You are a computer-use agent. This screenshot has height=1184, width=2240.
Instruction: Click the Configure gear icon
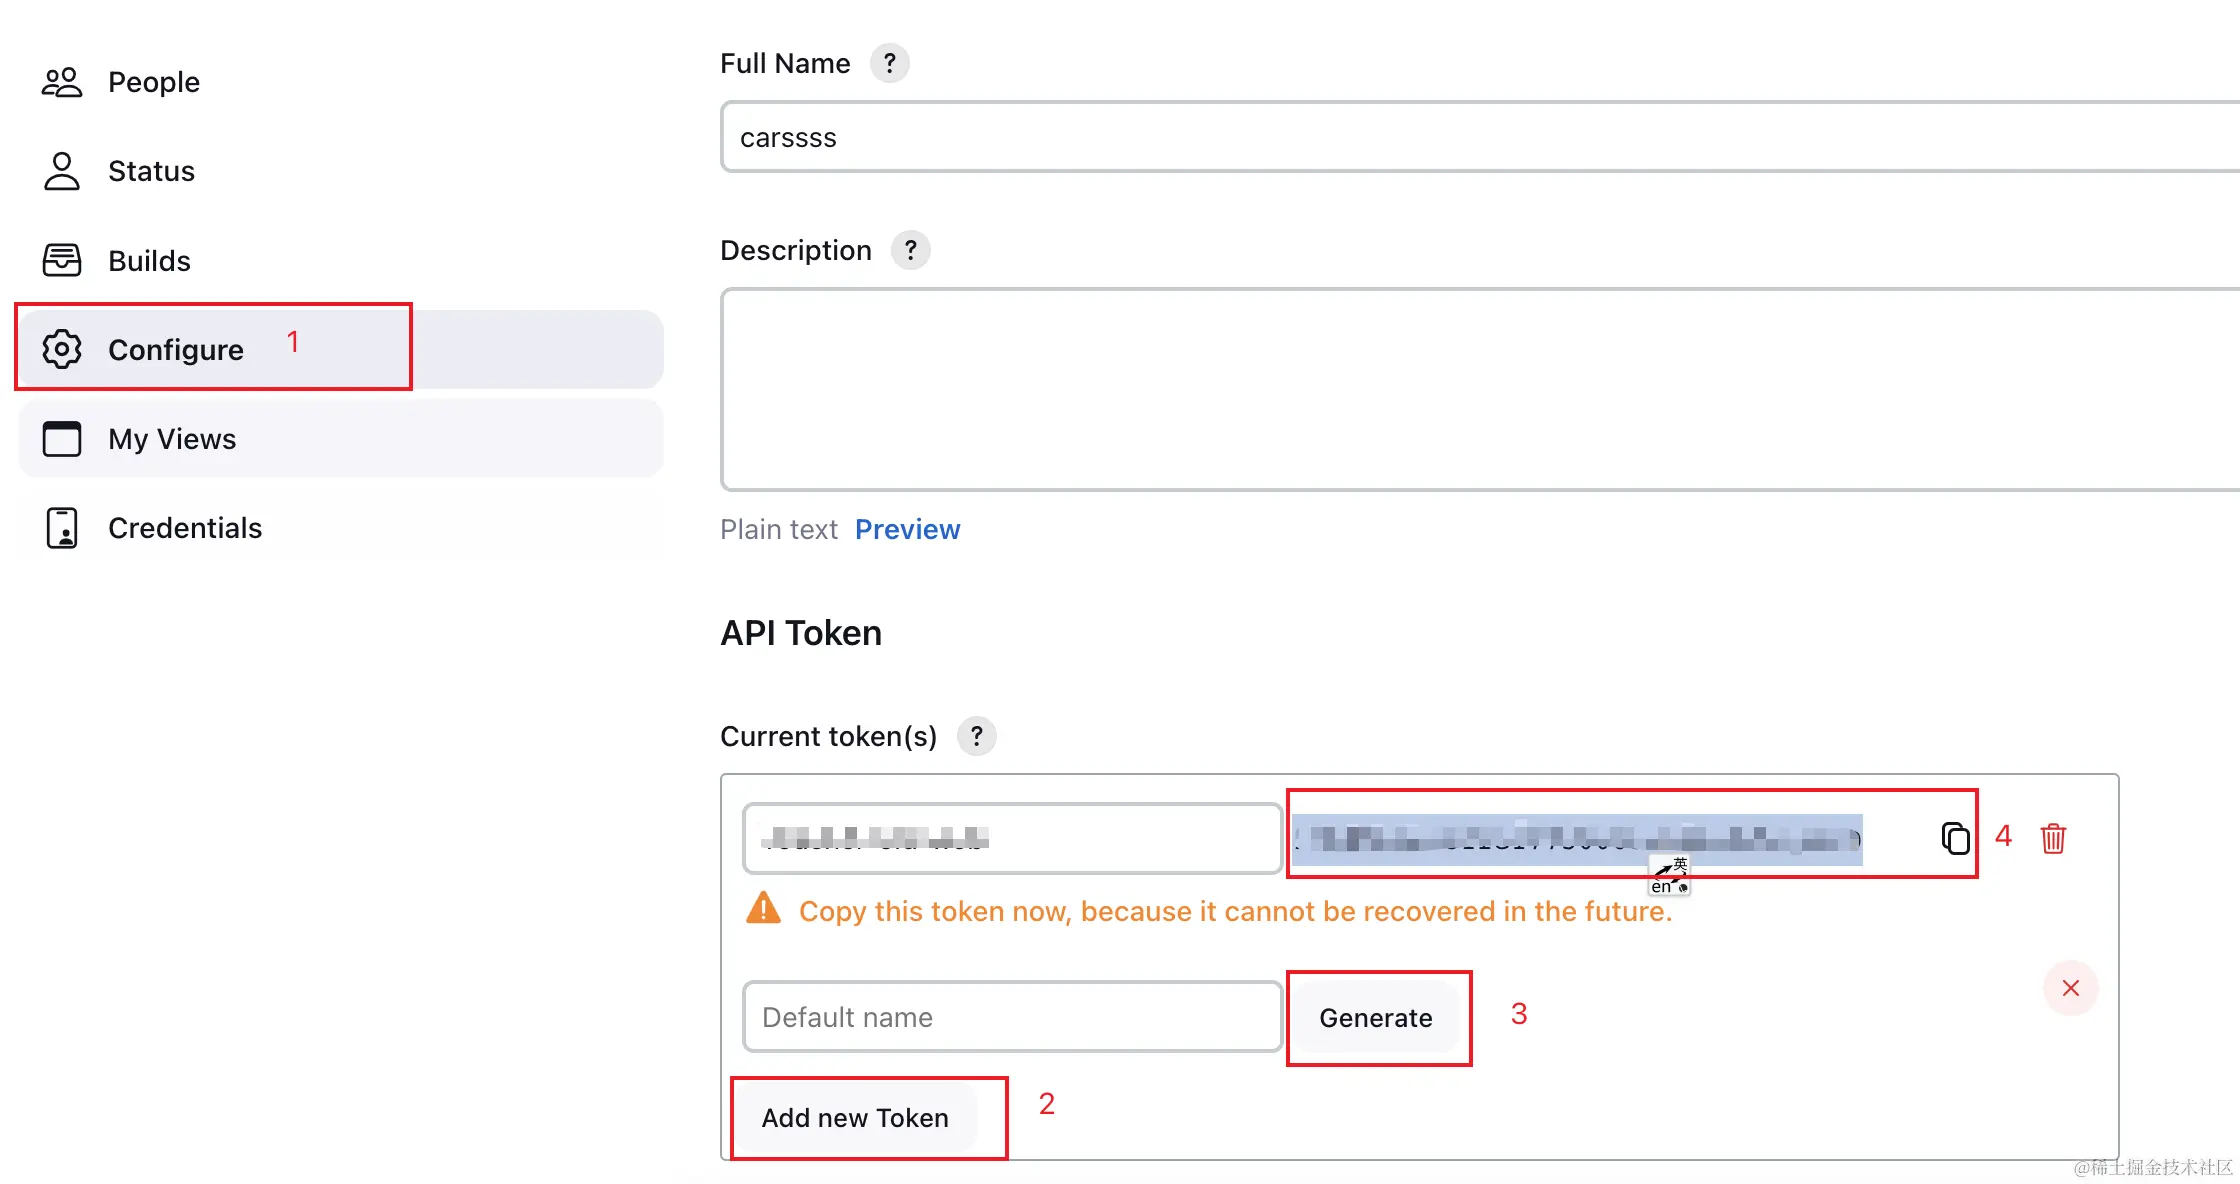tap(62, 349)
